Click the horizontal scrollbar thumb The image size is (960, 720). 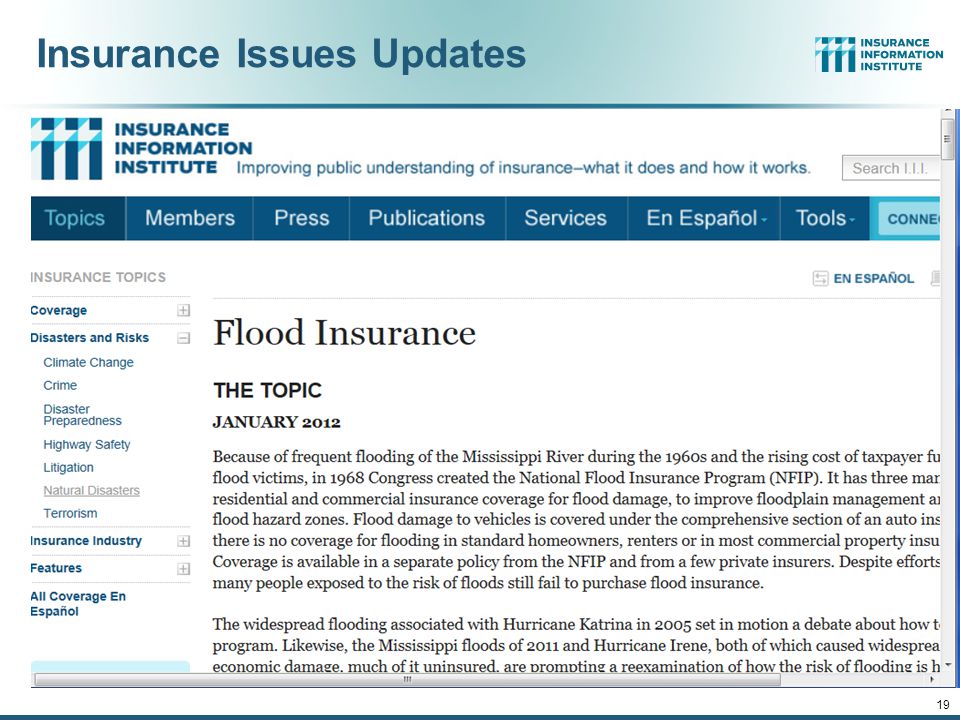(407, 680)
